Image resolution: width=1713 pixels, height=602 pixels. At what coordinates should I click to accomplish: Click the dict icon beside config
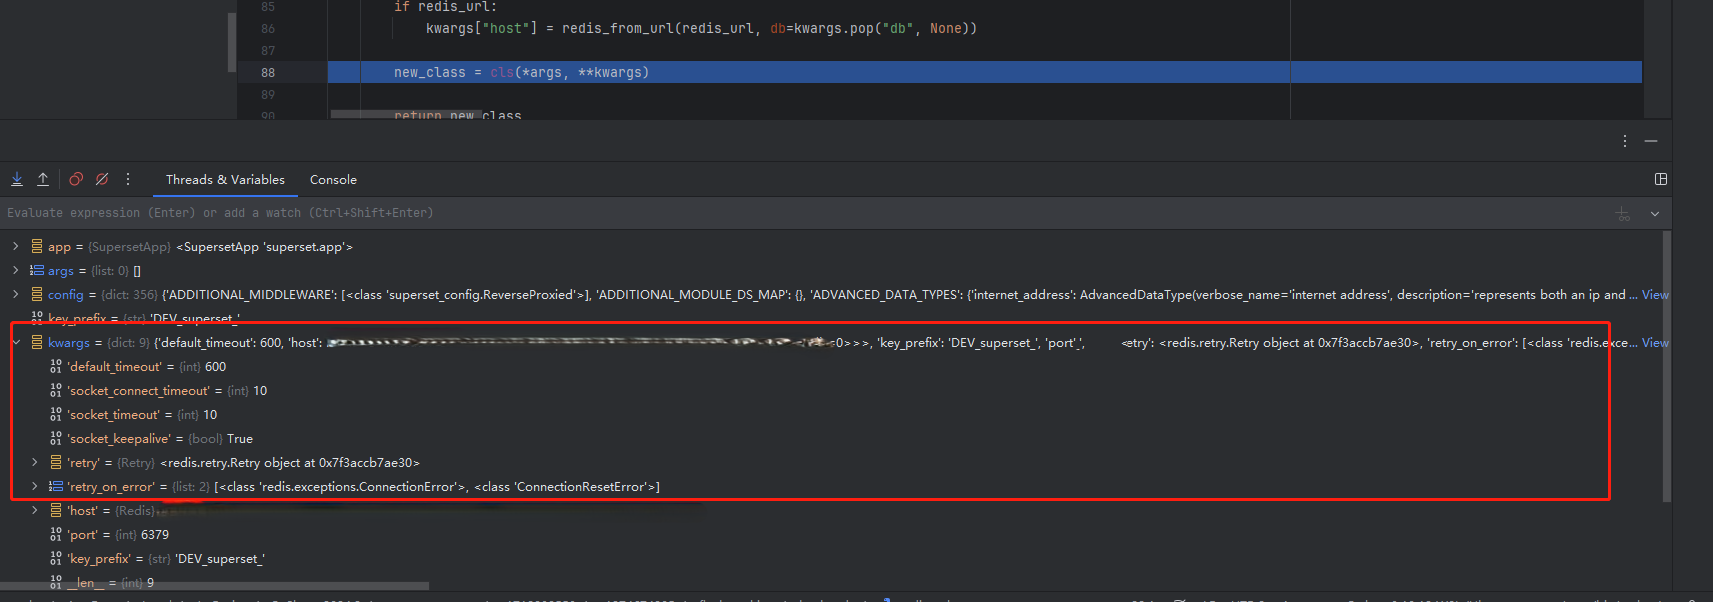click(37, 294)
